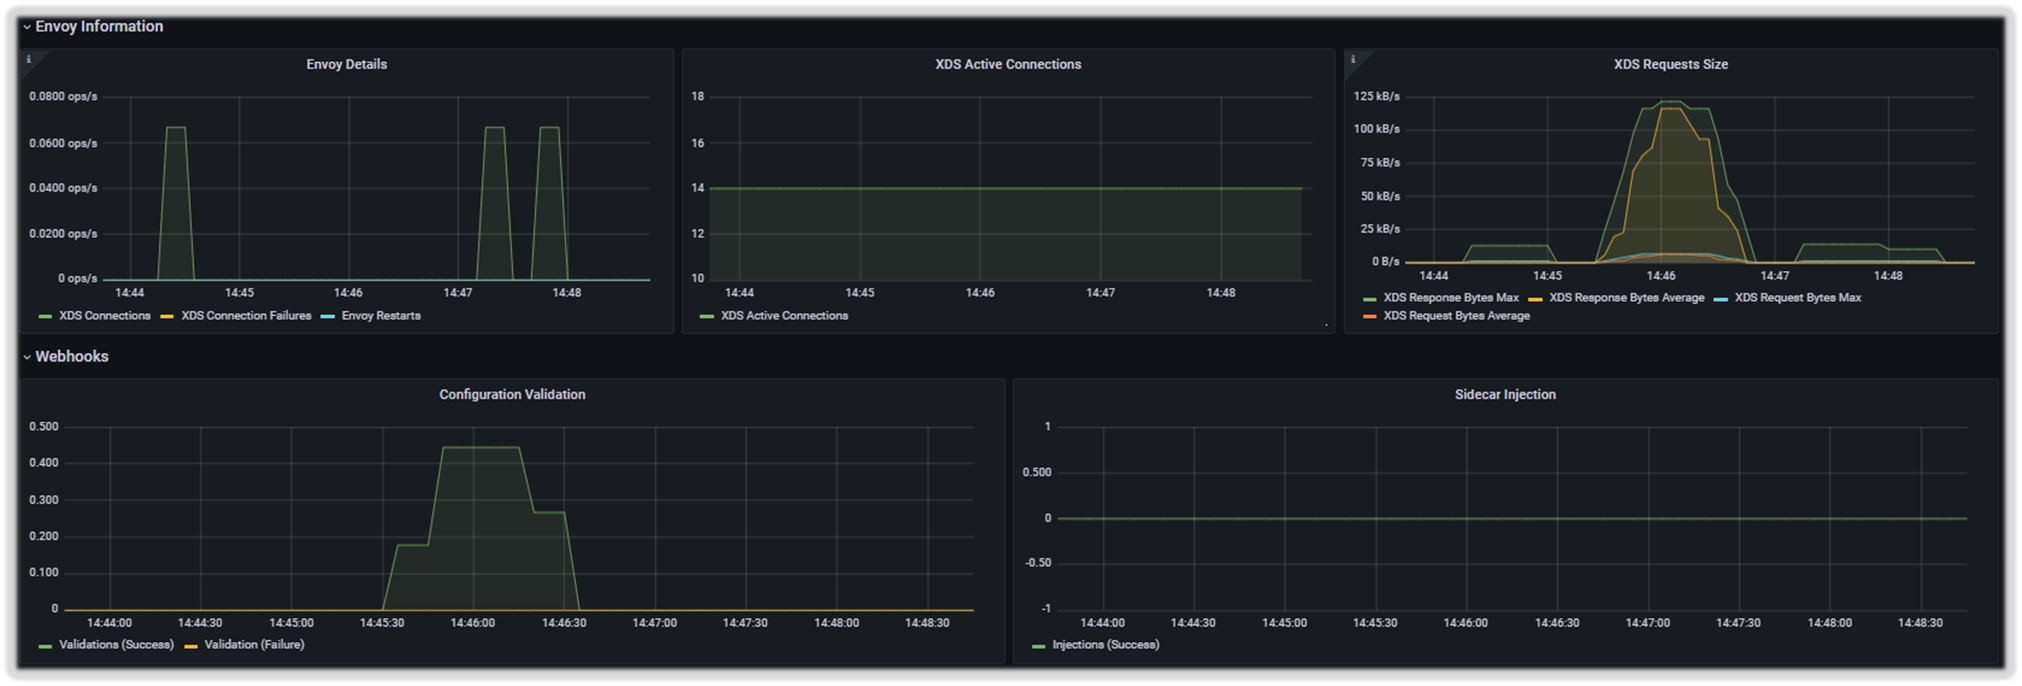Screen dimensions: 2022x686
Task: Open color picker for Injections (Success) swatch
Action: coord(1038,646)
